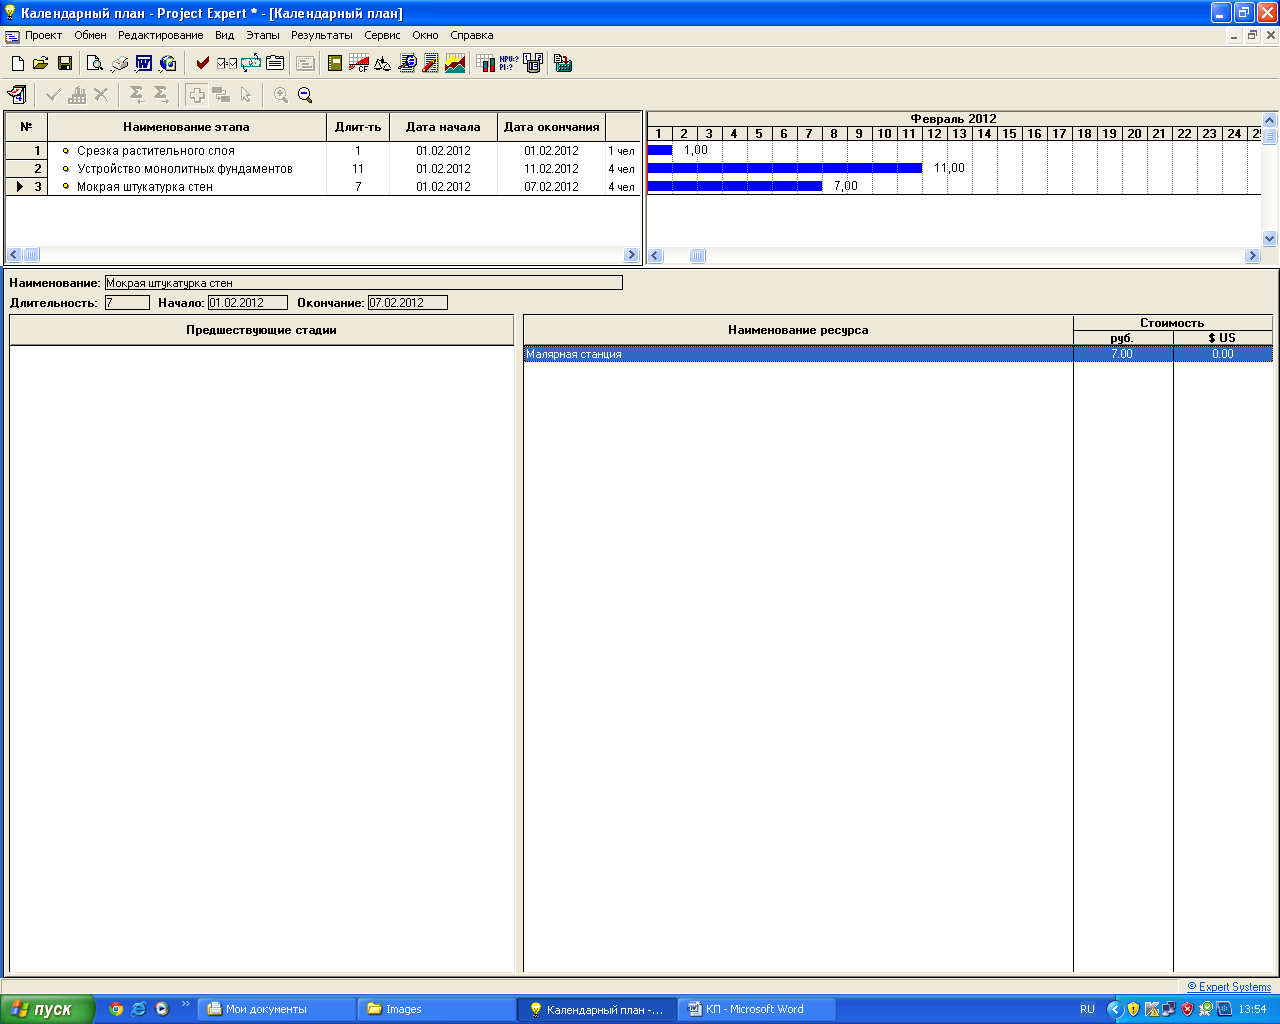The height and width of the screenshot is (1024, 1280).
Task: Open Internet Explorer from quick launch
Action: 139,1009
